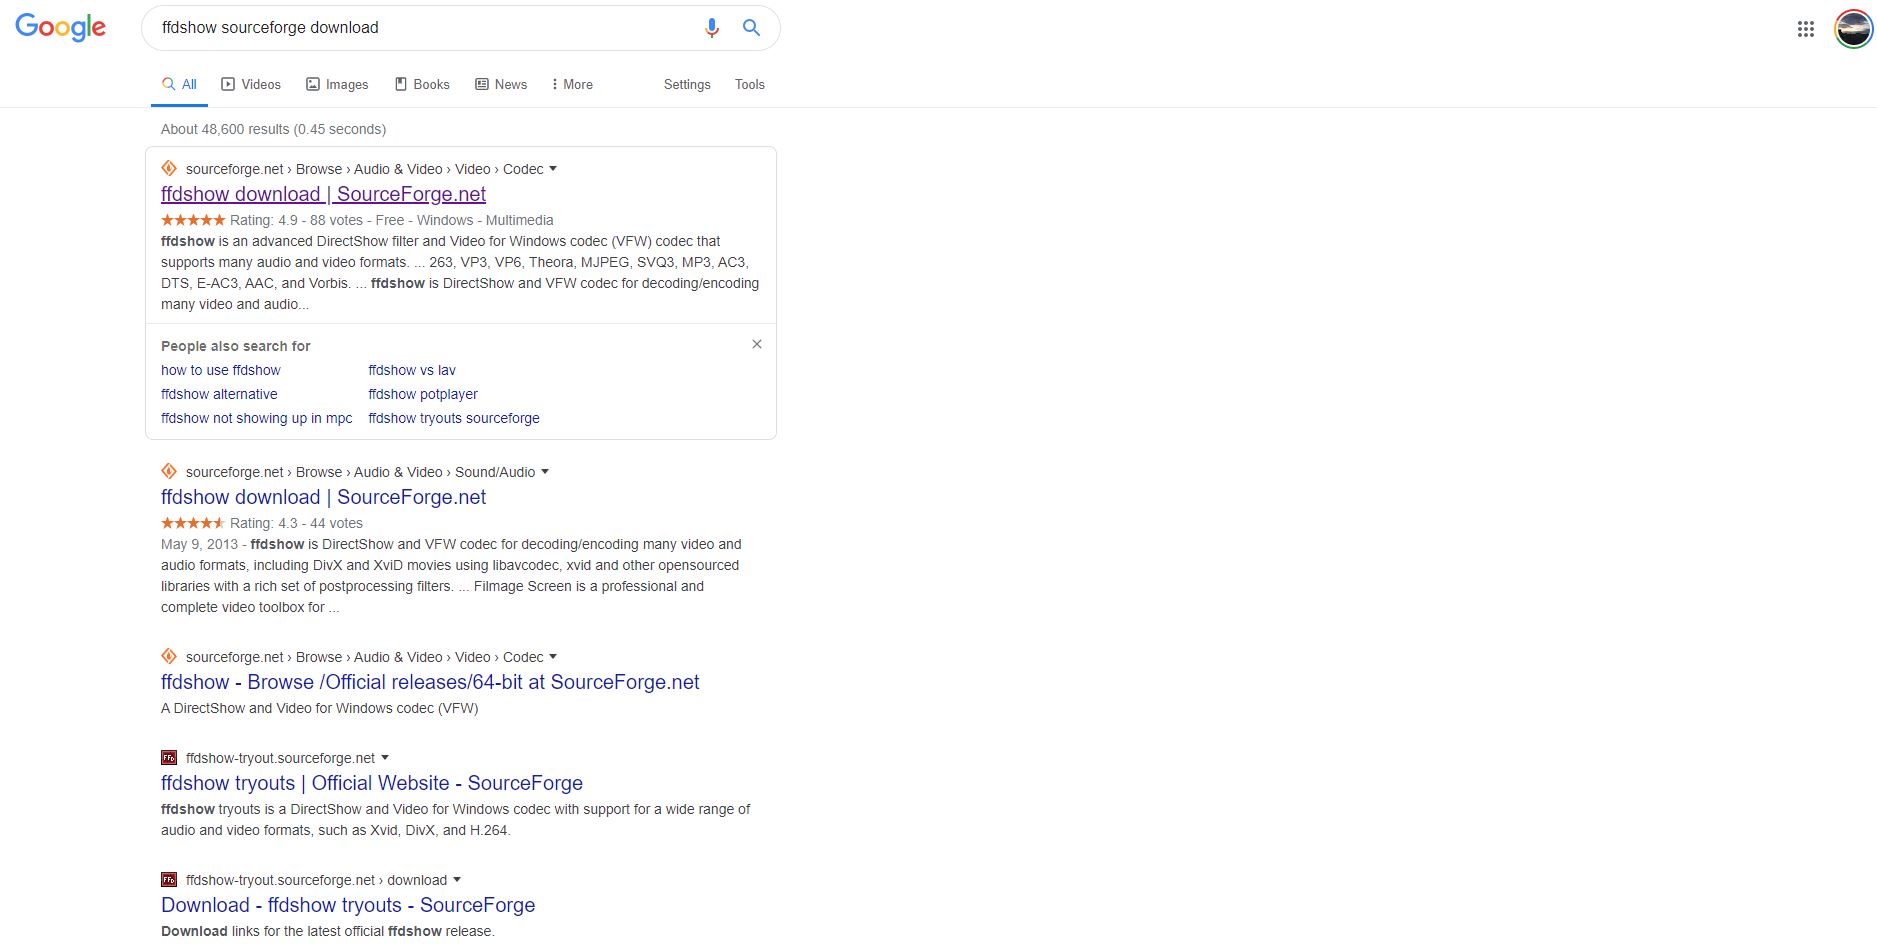Click the Rating: 4.3 - 44 votes text

pyautogui.click(x=296, y=523)
